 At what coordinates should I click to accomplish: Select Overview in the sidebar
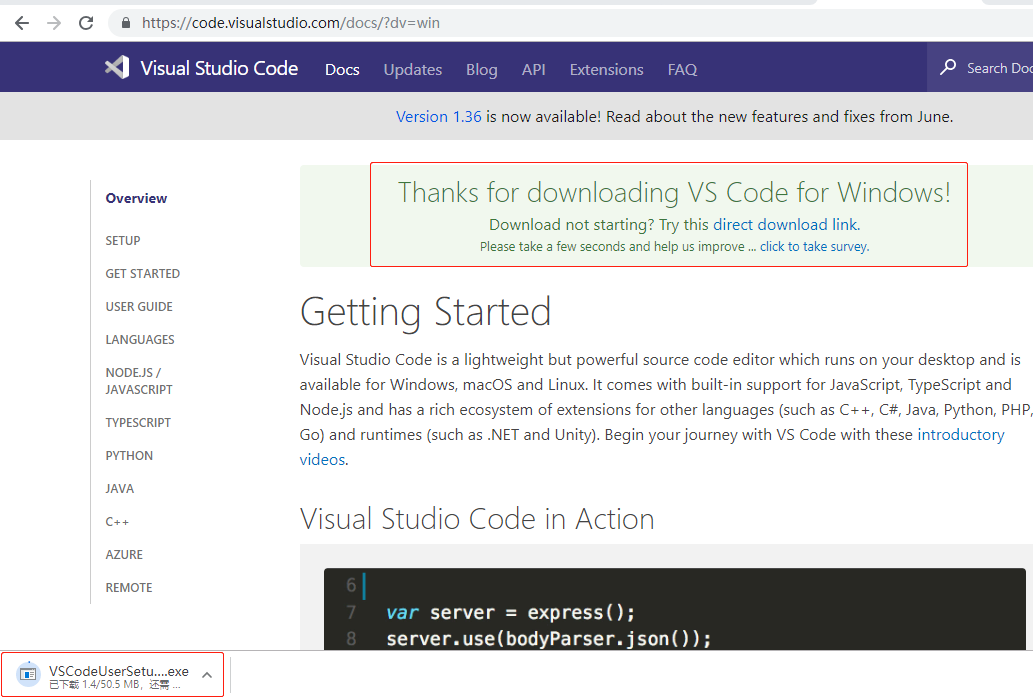point(136,198)
